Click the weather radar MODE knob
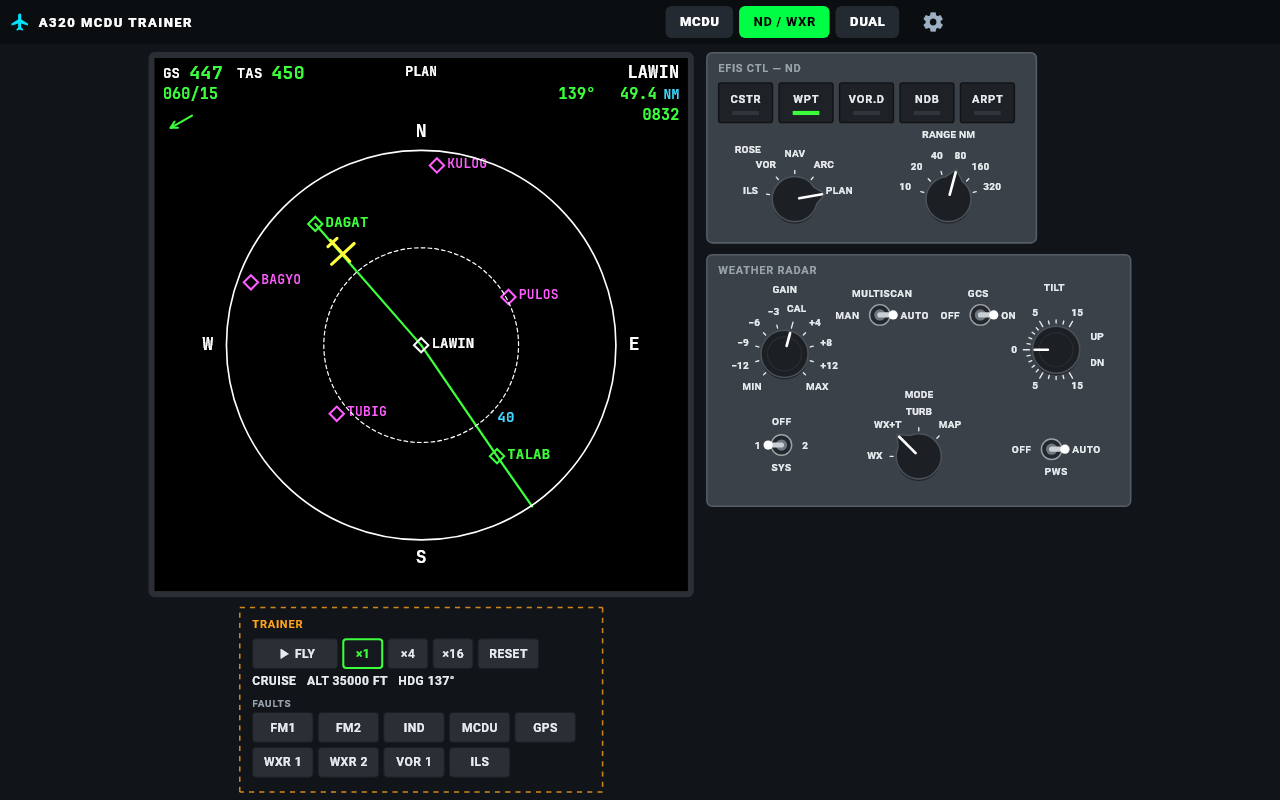The height and width of the screenshot is (800, 1280). 918,456
